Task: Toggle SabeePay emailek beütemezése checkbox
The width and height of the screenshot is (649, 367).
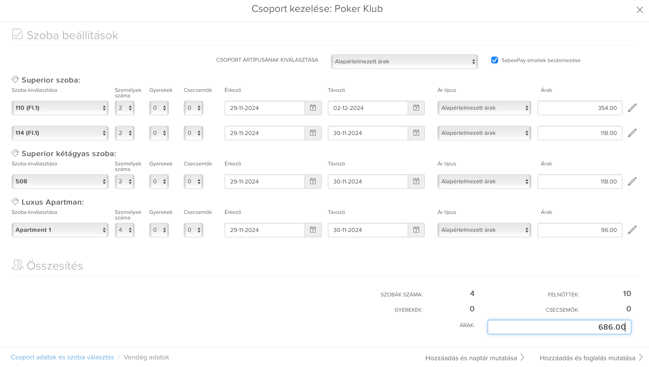Action: click(x=494, y=60)
